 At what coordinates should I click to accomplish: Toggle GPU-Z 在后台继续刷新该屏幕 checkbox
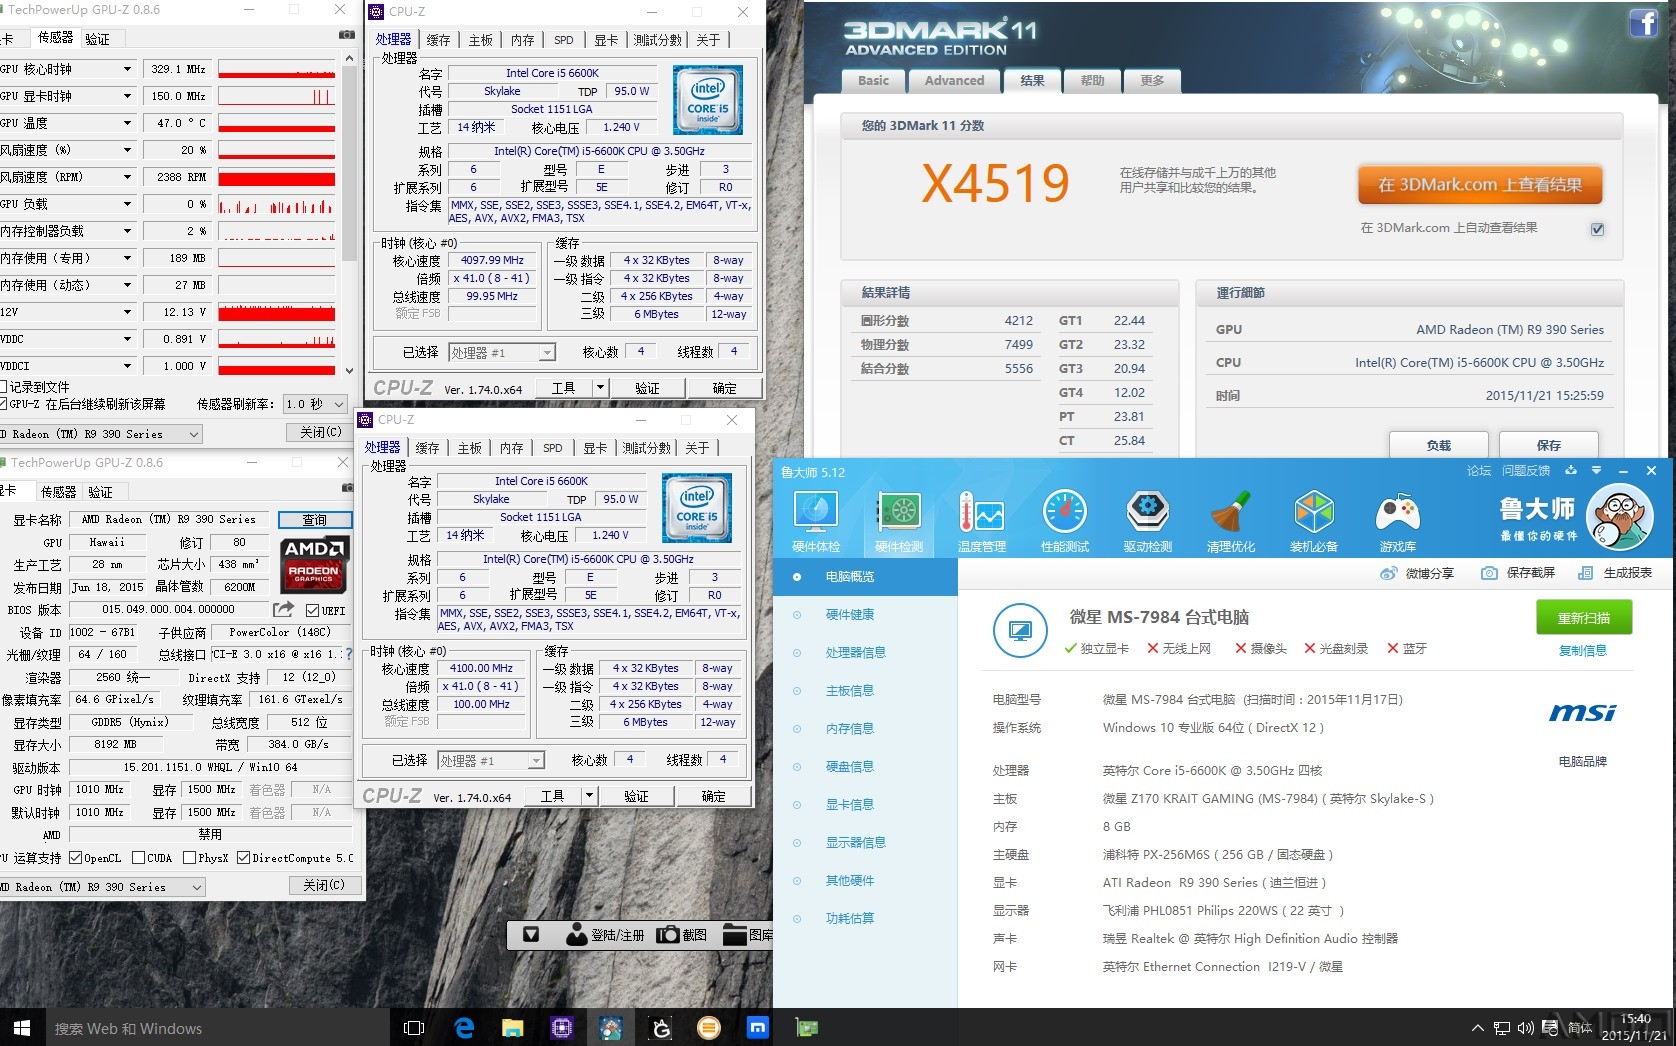click(x=3, y=404)
